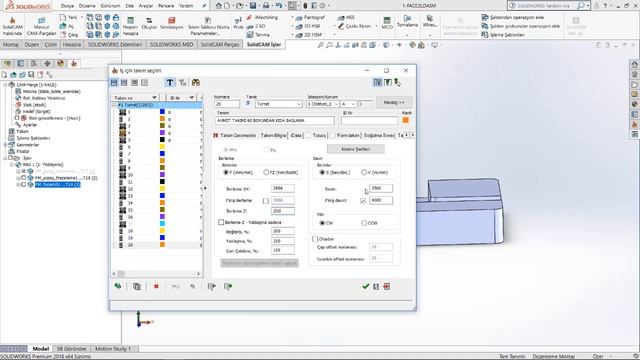
Task: Click İşleme Şablonları button
Action: coord(503,35)
